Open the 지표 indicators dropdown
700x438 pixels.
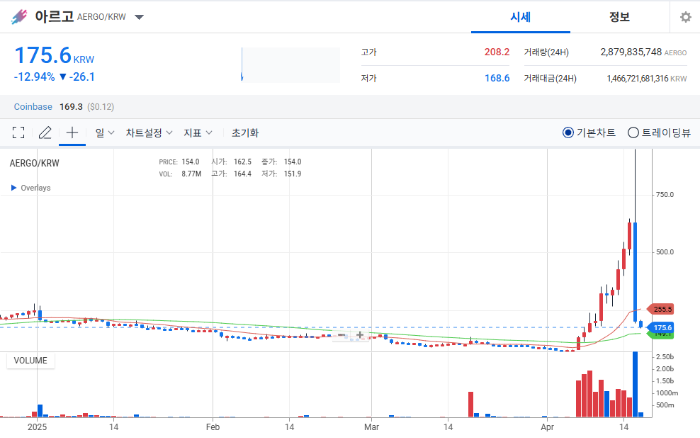point(198,133)
